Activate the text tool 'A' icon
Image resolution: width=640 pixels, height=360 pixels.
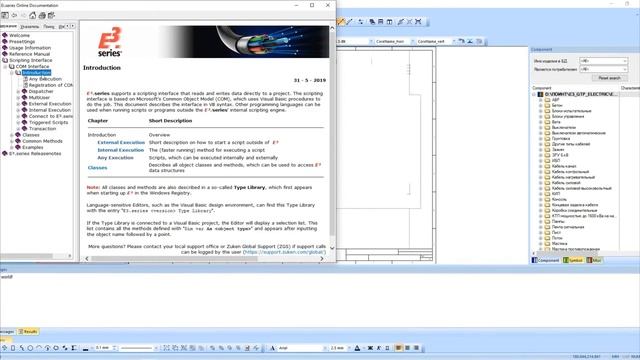(x=273, y=348)
